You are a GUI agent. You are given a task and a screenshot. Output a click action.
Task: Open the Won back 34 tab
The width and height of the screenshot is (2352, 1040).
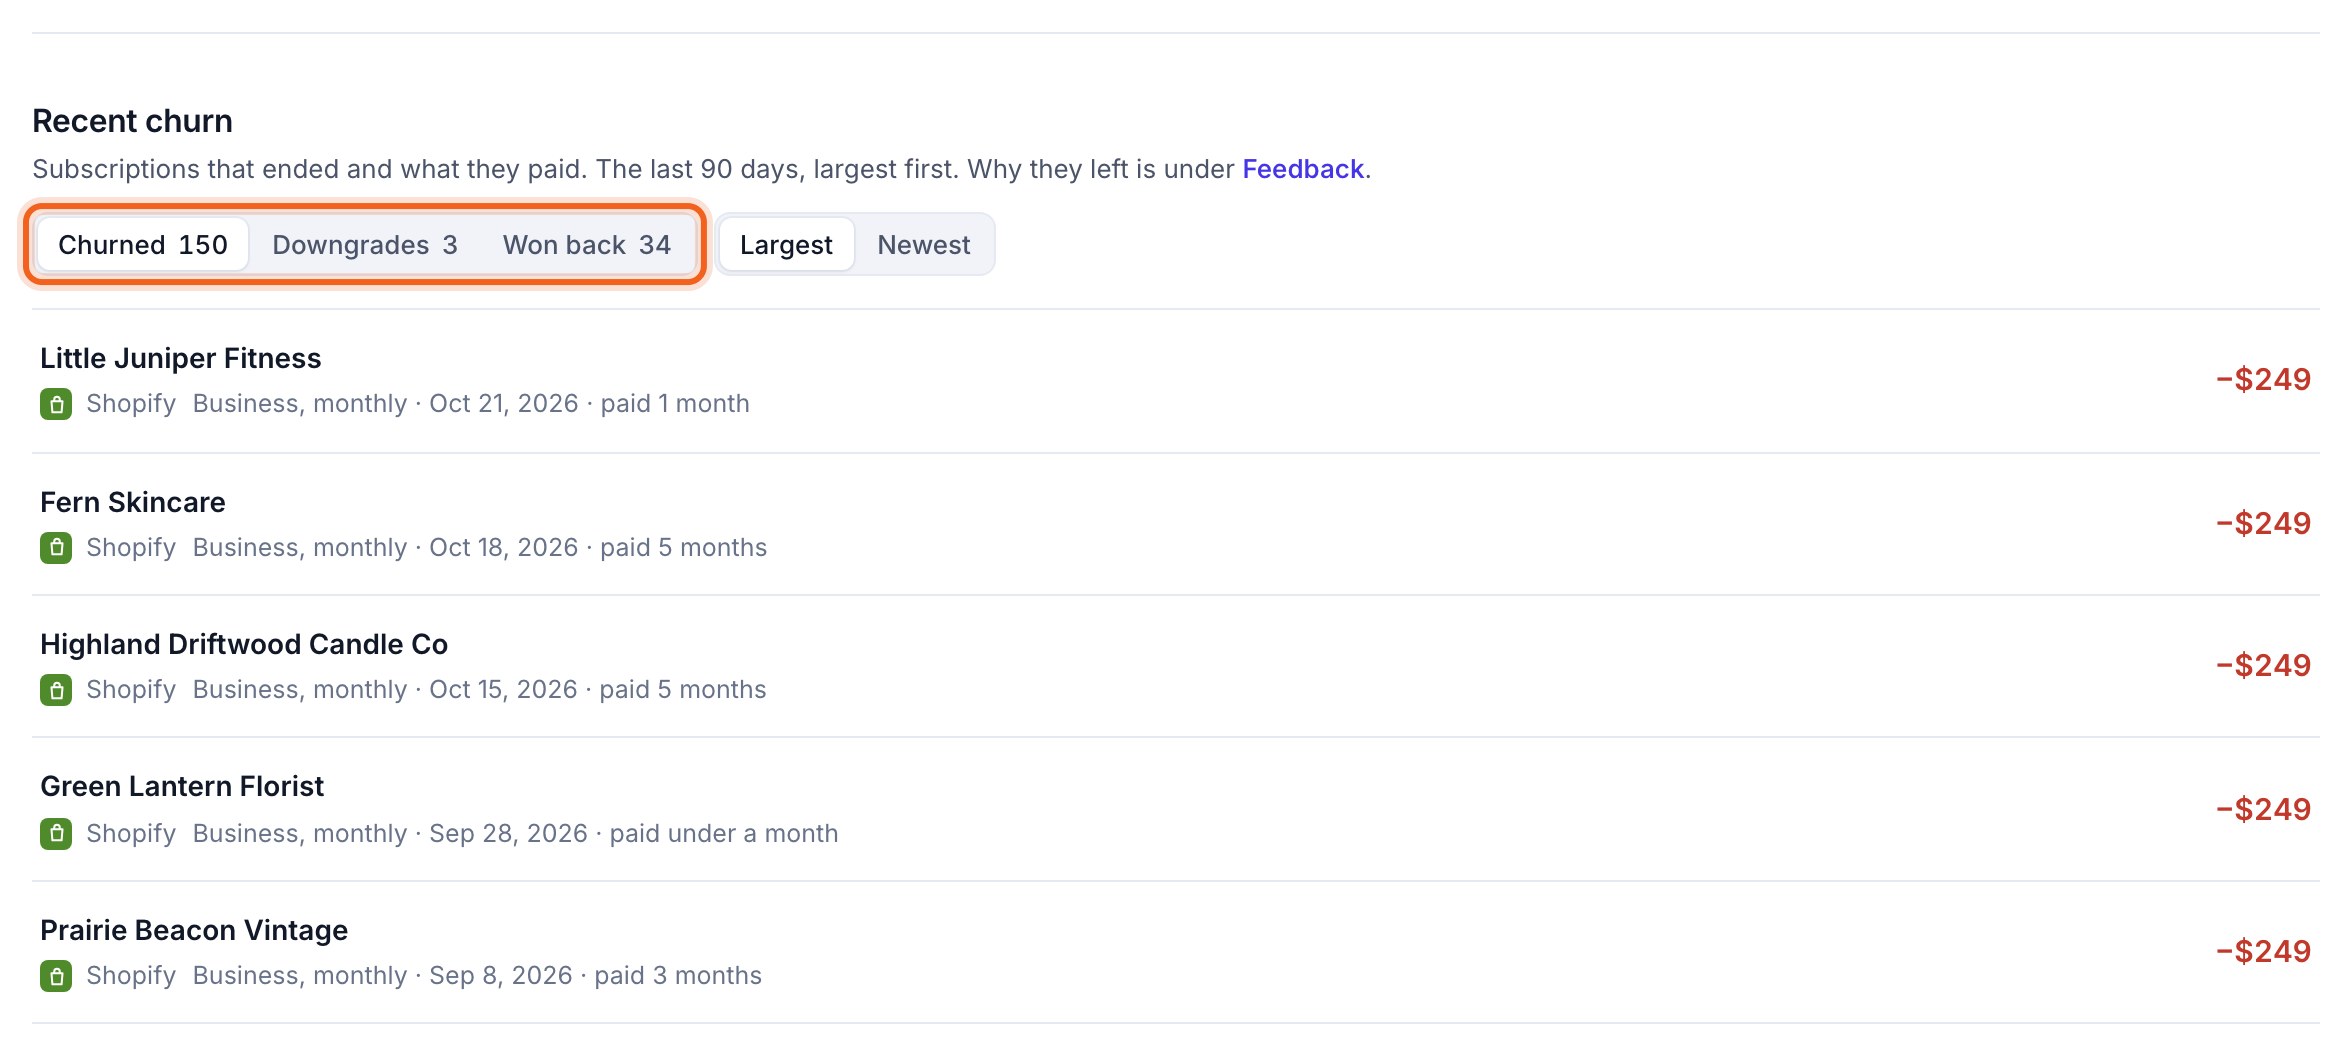tap(587, 245)
